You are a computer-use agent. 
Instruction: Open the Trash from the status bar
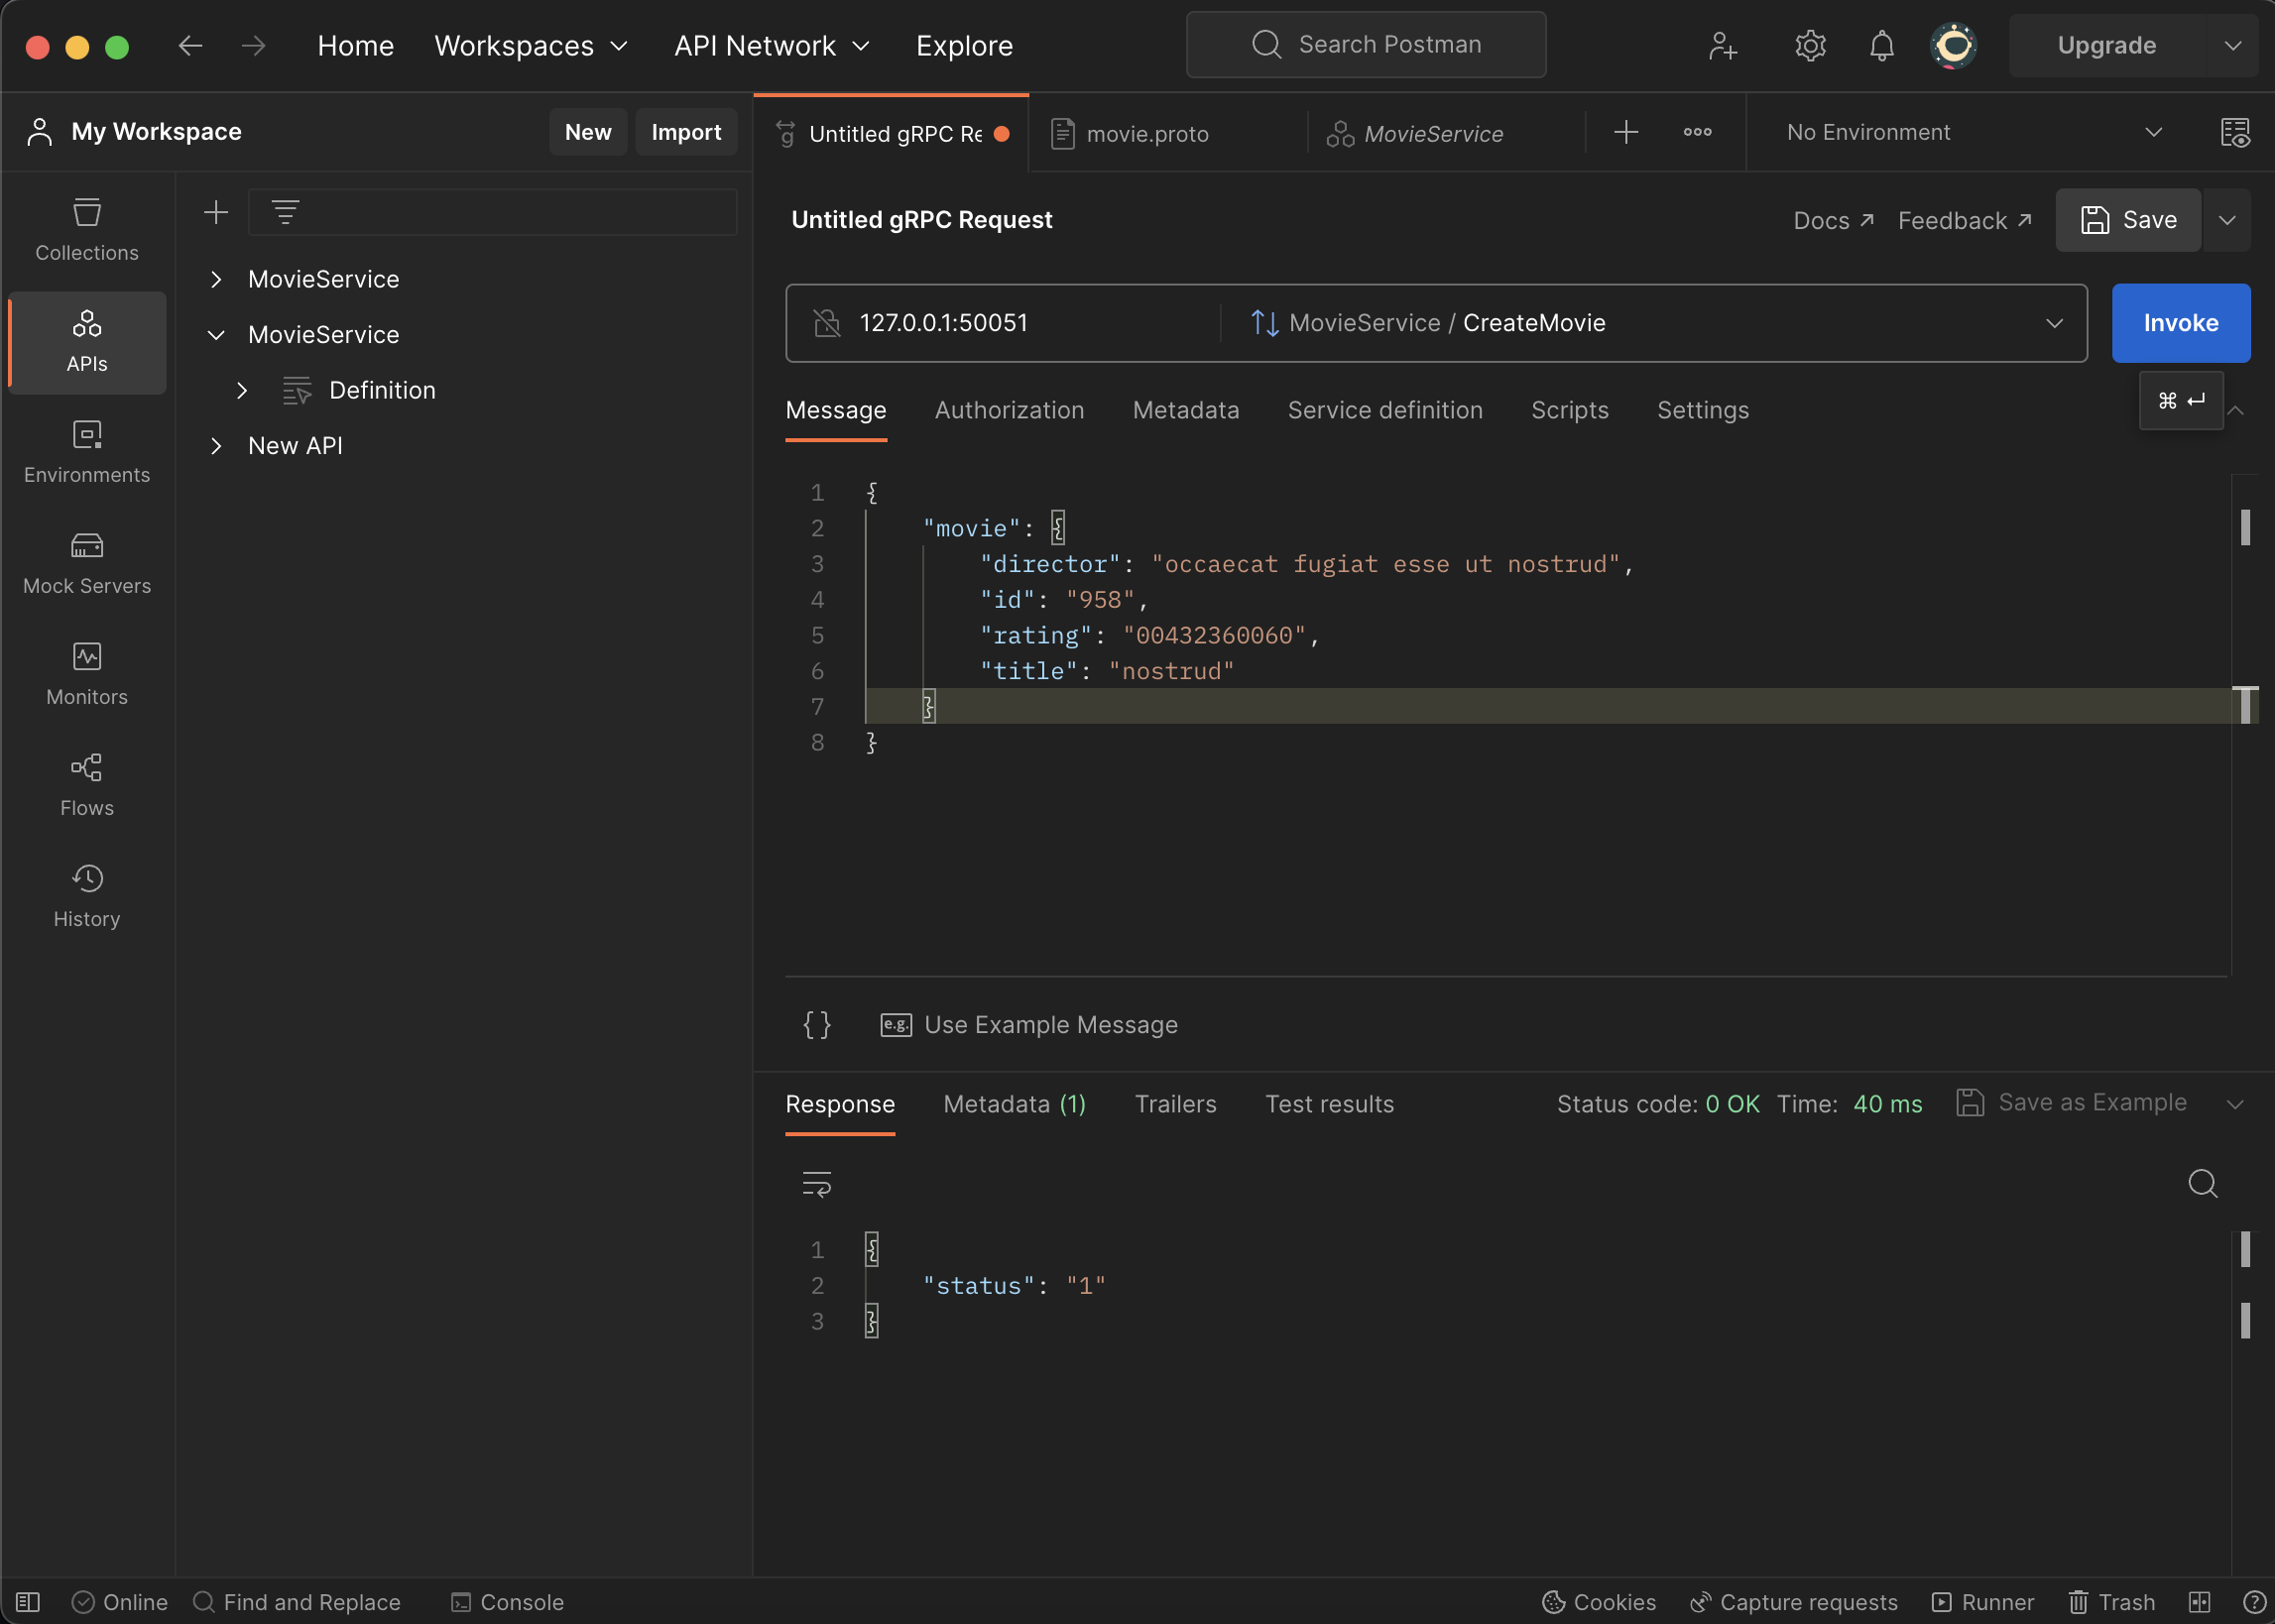coord(2111,1601)
